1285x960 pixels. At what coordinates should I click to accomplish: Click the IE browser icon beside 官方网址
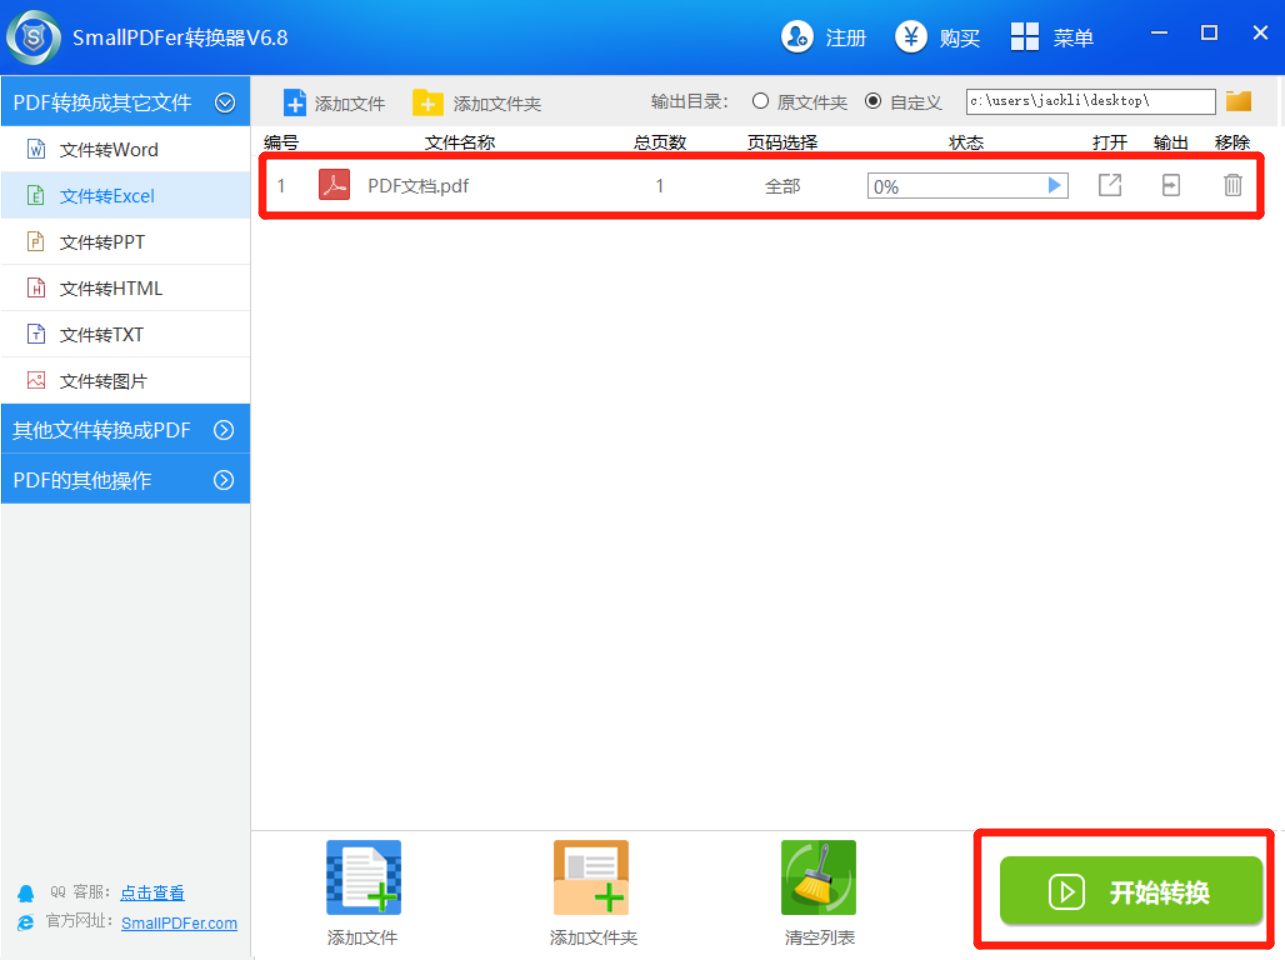26,922
